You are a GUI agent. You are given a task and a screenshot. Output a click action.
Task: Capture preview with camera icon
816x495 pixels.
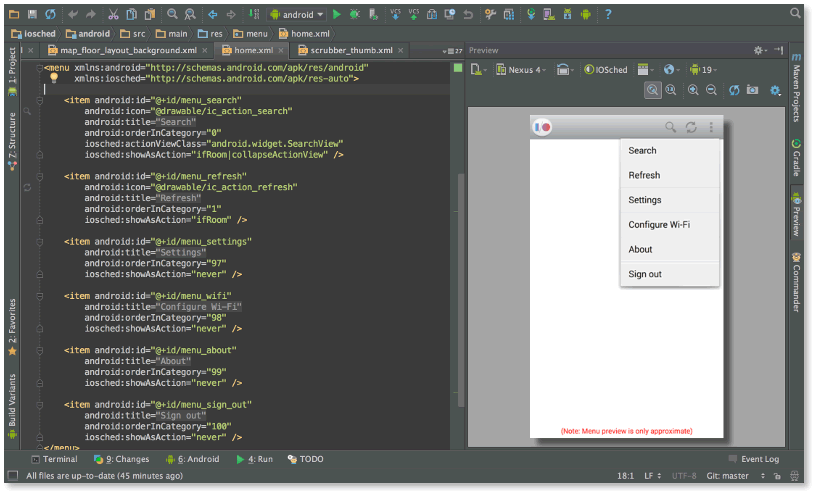[753, 90]
